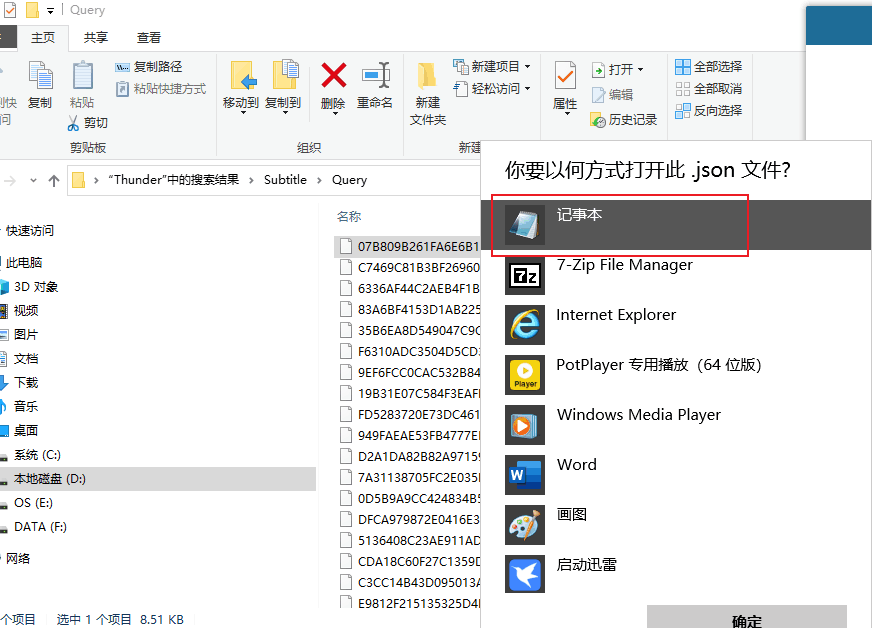The image size is (872, 628).
Task: Click Select none (全部取消)
Action: pyautogui.click(x=708, y=89)
